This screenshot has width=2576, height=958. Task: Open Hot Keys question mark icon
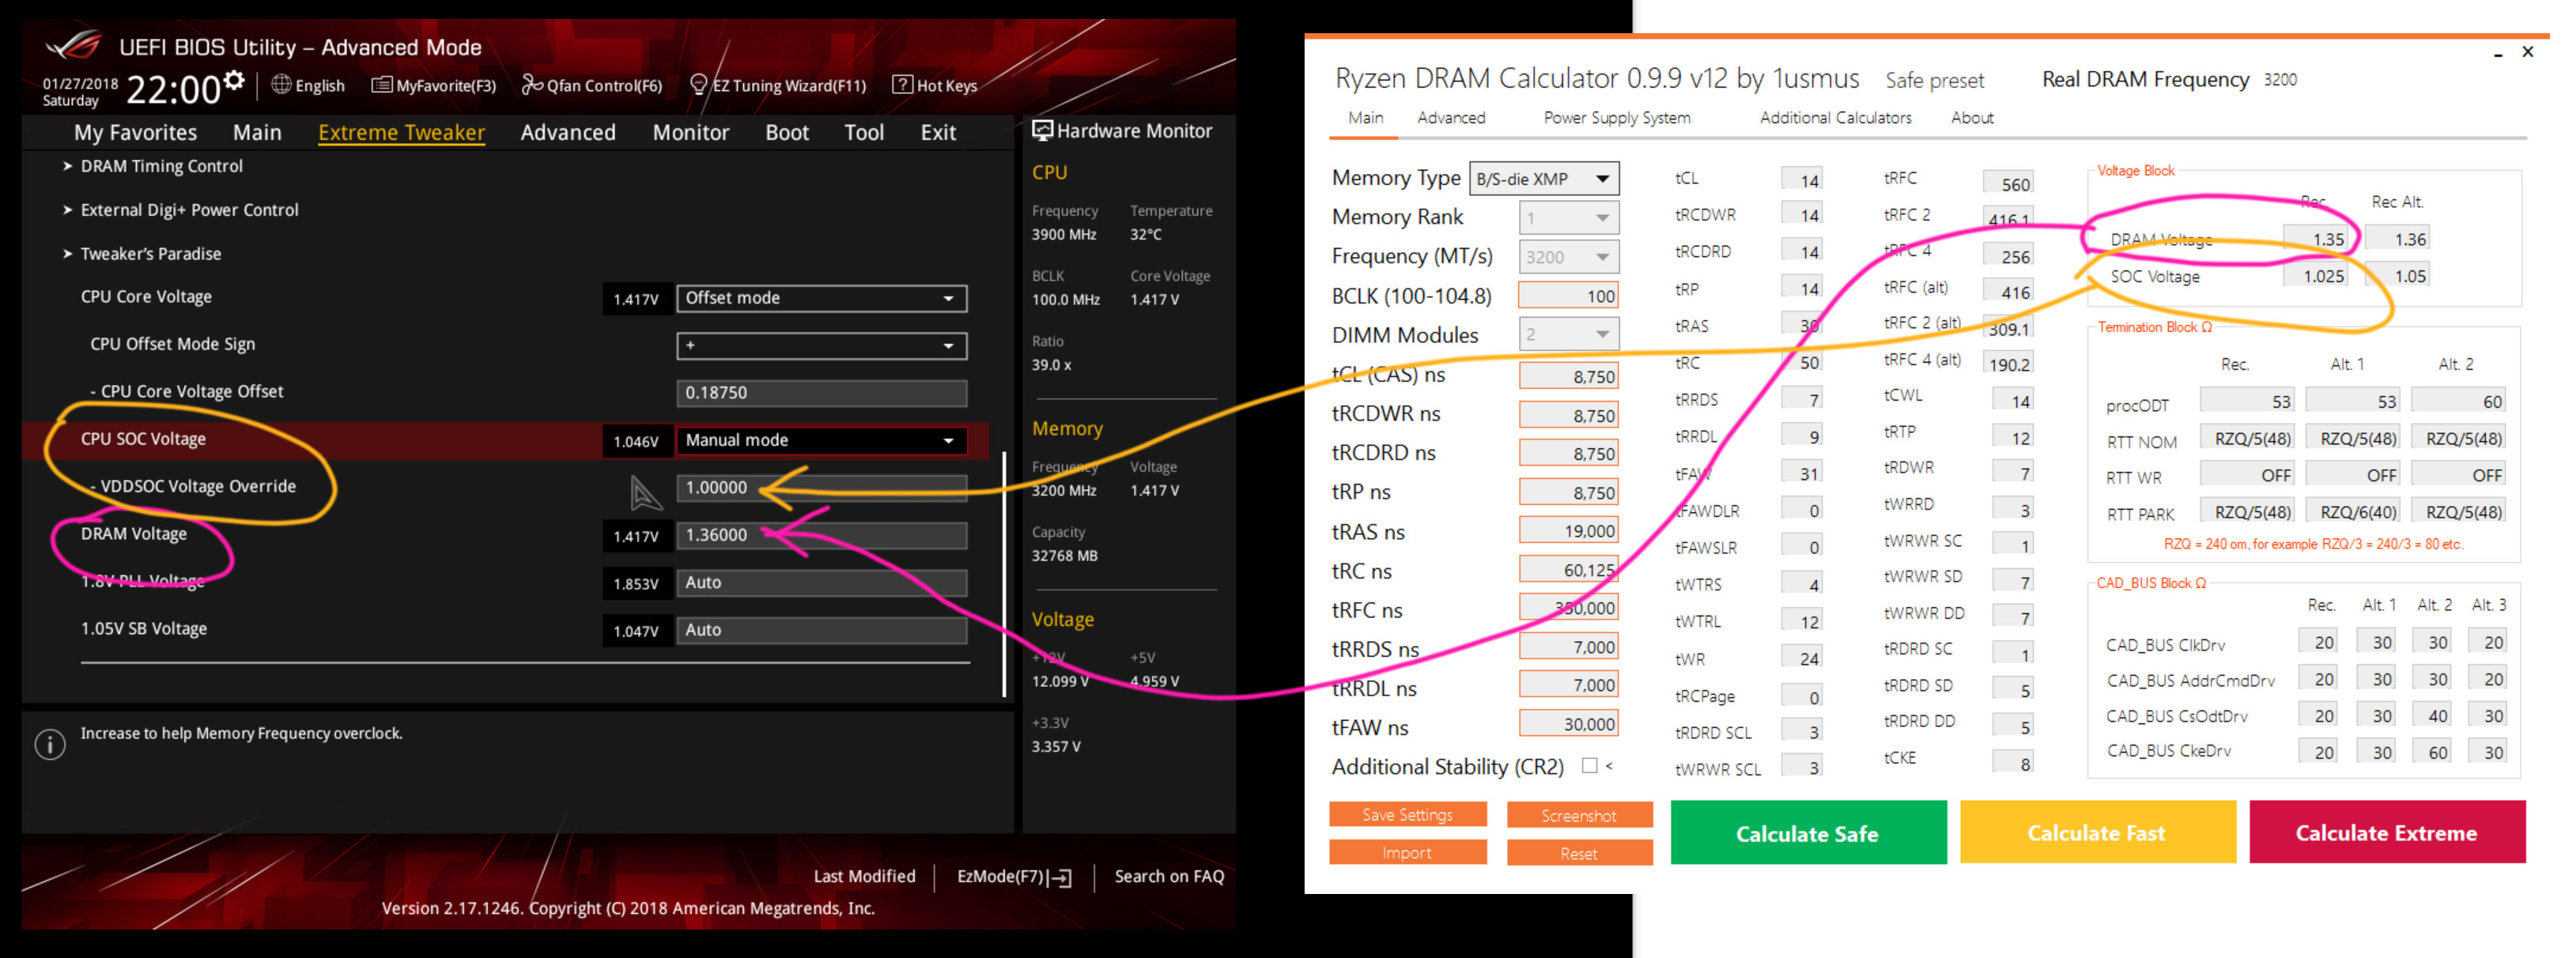click(x=901, y=85)
